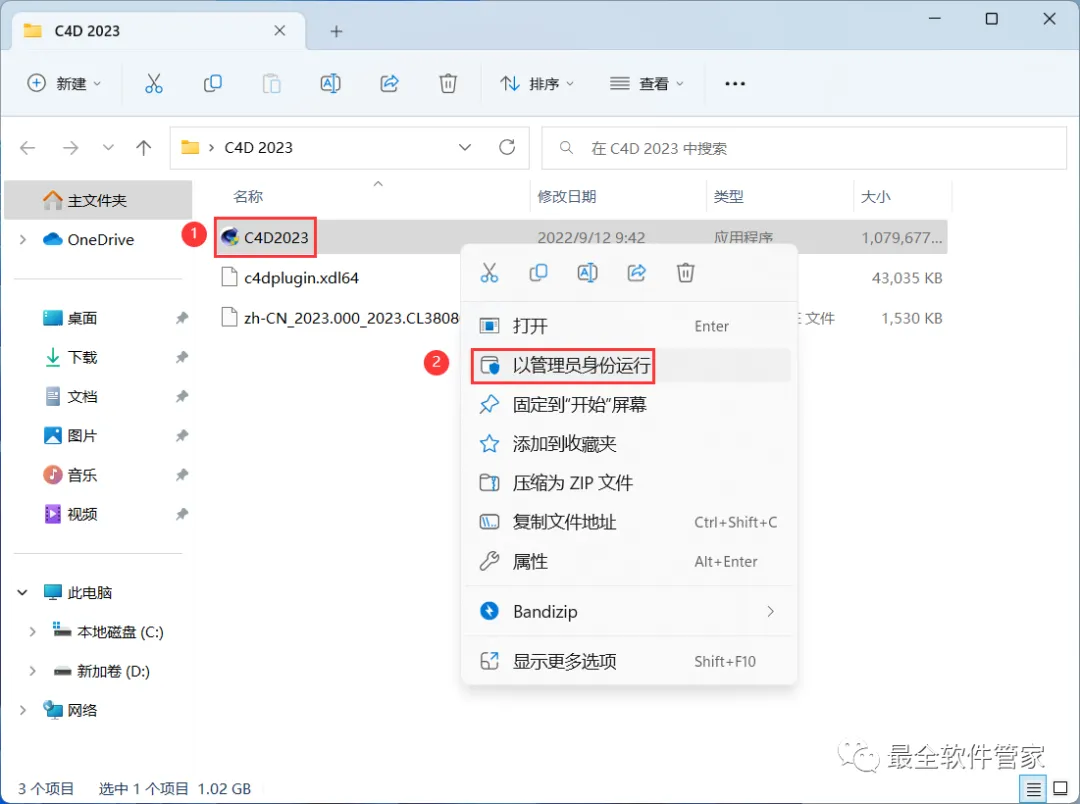Open Pictures (图片) quick access folder
Viewport: 1080px width, 804px height.
(x=70, y=435)
